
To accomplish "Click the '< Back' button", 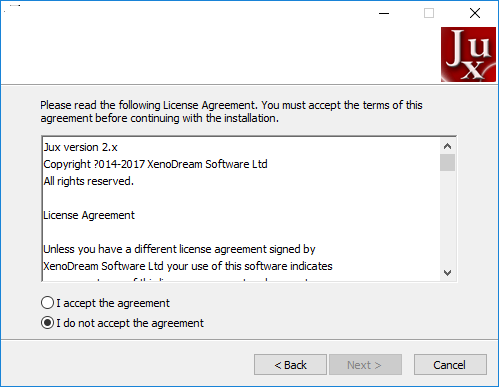I will point(290,365).
